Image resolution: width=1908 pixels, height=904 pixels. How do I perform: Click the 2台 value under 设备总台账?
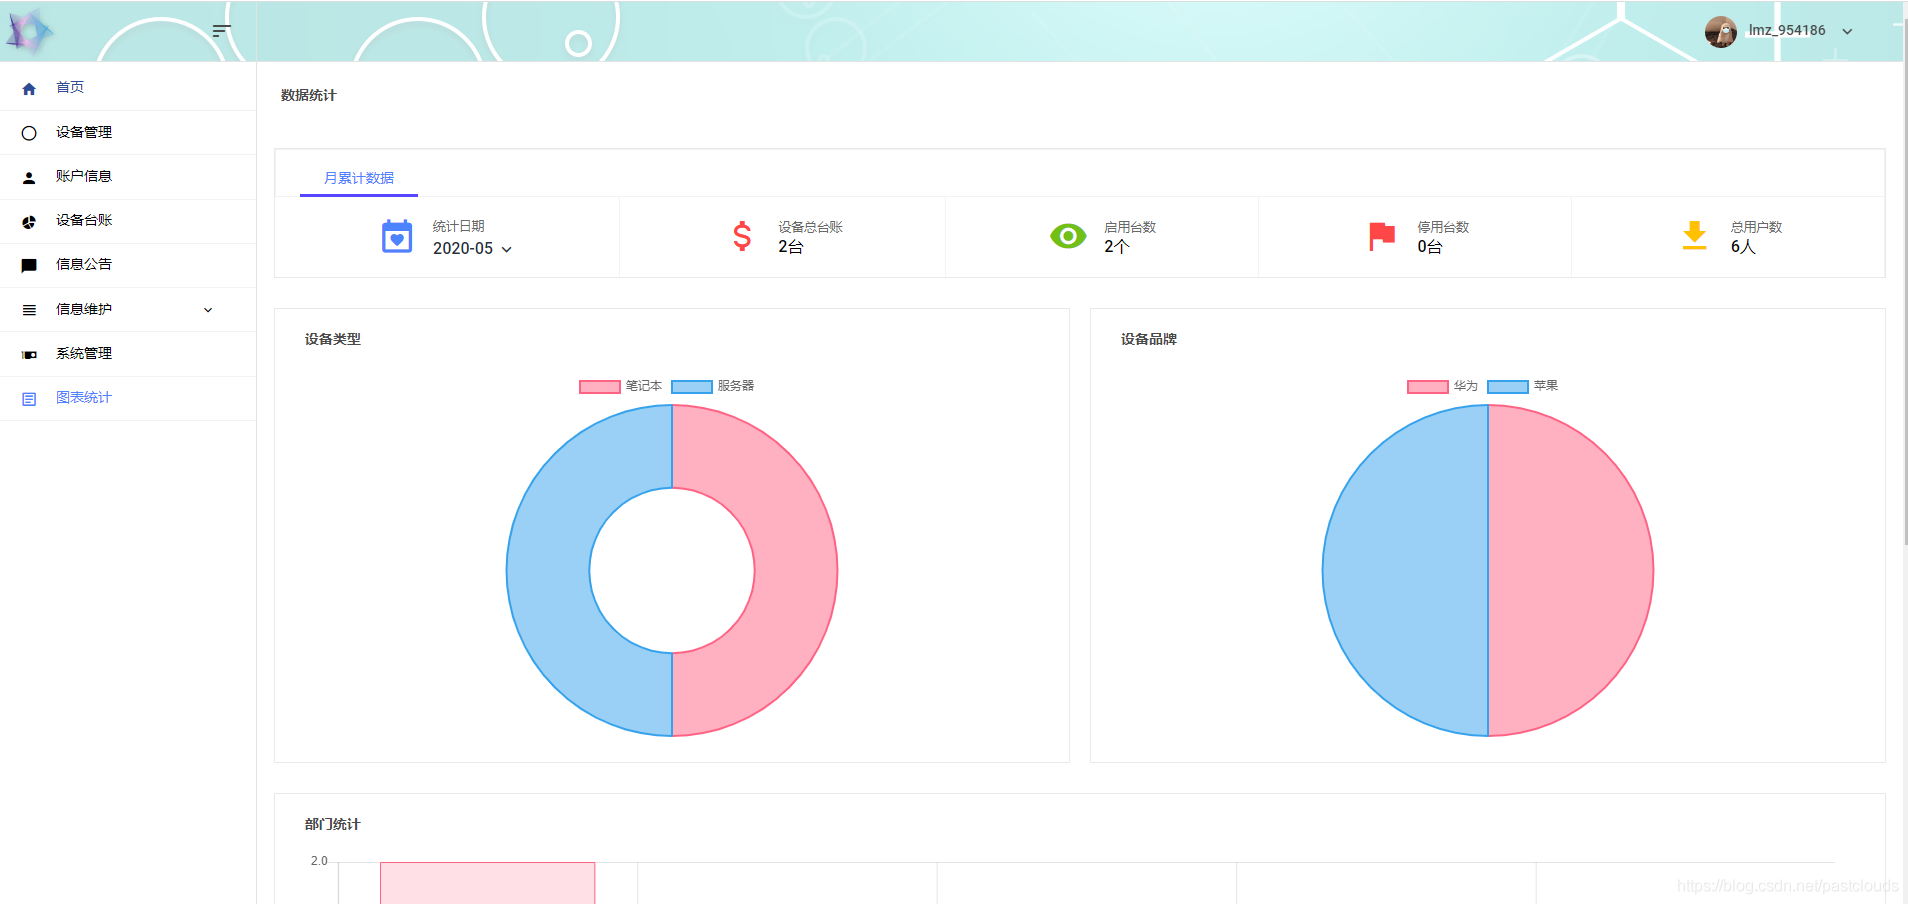pos(791,247)
